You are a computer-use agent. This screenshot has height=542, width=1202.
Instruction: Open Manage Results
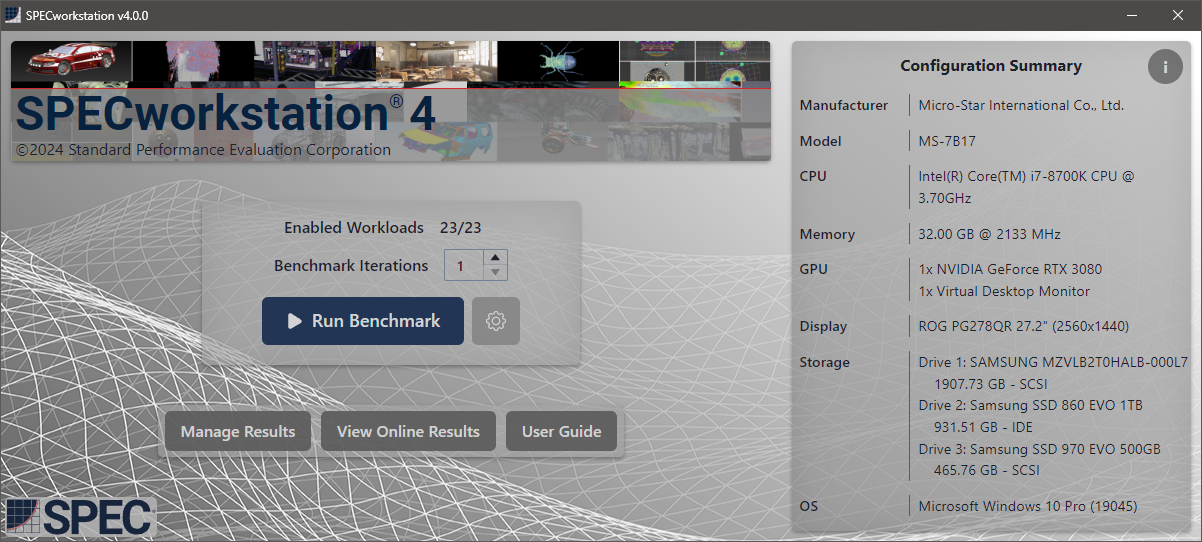coord(238,432)
